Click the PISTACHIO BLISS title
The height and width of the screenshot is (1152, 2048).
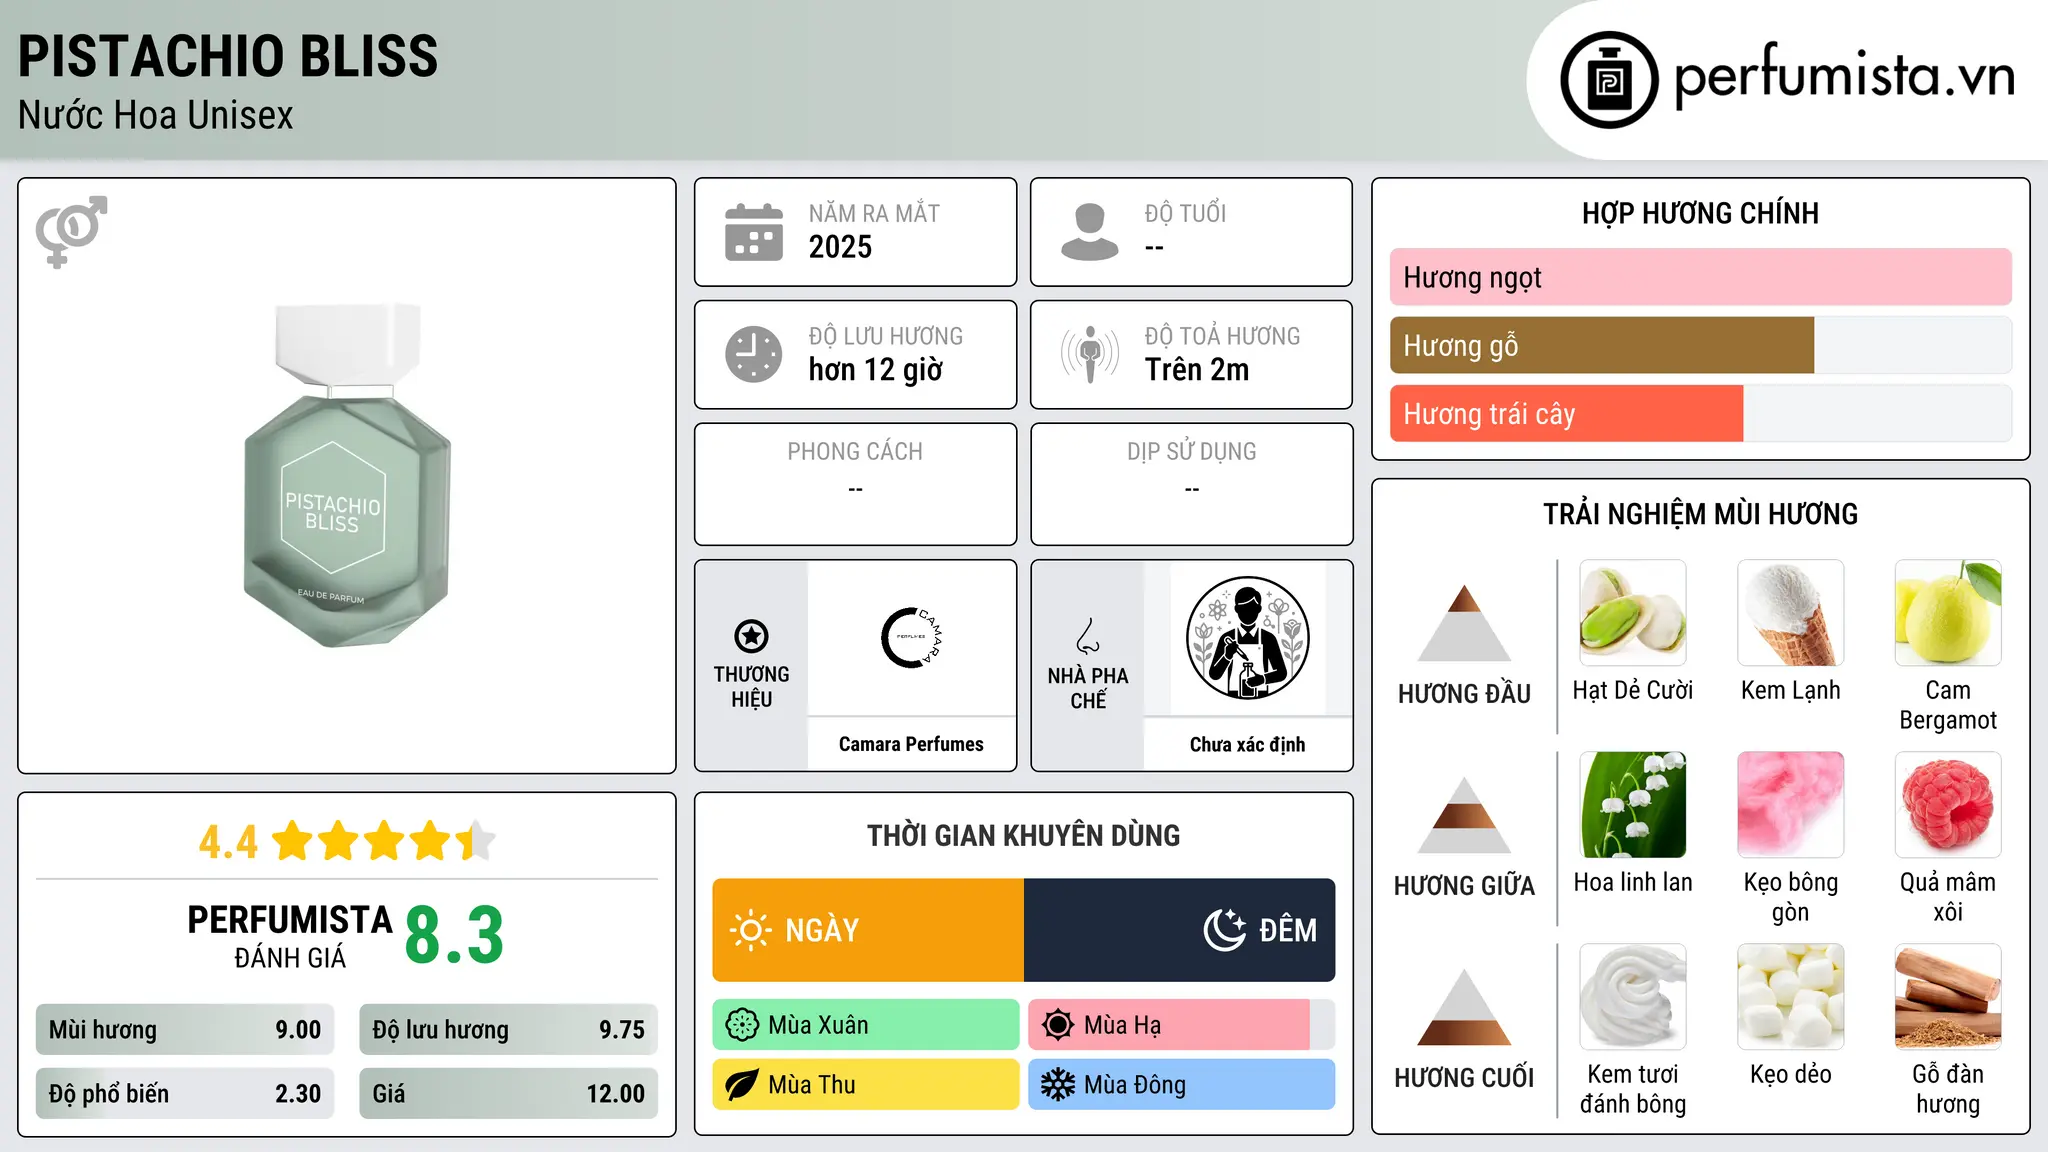[228, 56]
